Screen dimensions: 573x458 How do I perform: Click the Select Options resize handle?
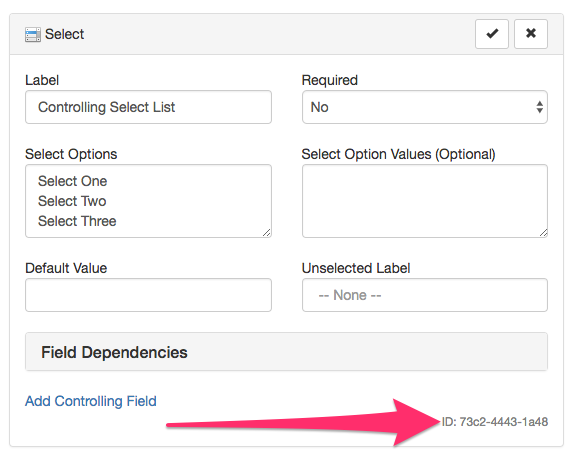(x=267, y=233)
